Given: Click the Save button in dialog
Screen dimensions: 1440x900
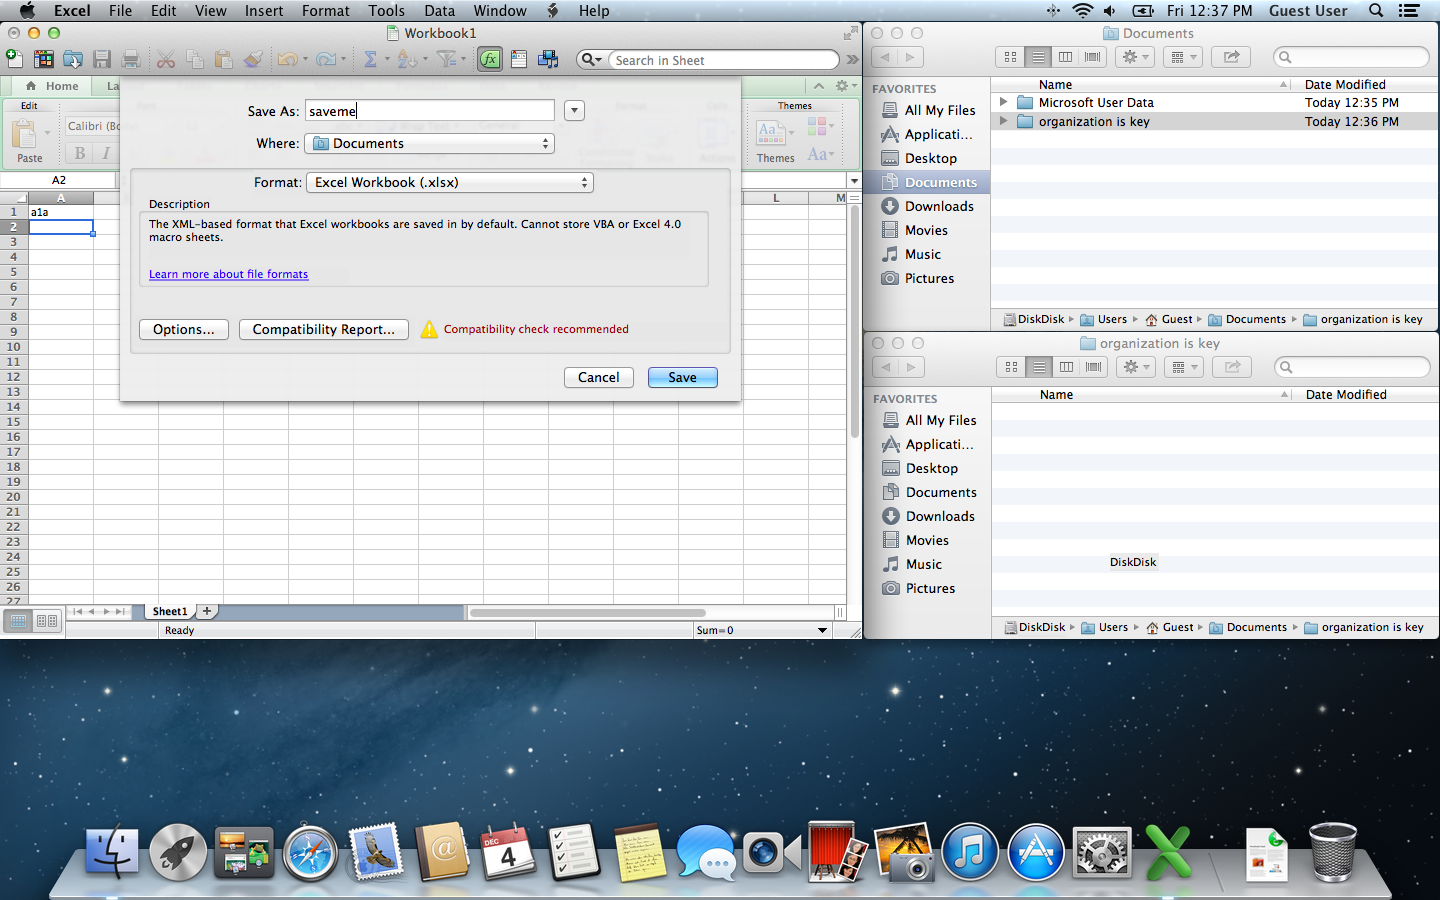Looking at the screenshot, I should (x=682, y=377).
